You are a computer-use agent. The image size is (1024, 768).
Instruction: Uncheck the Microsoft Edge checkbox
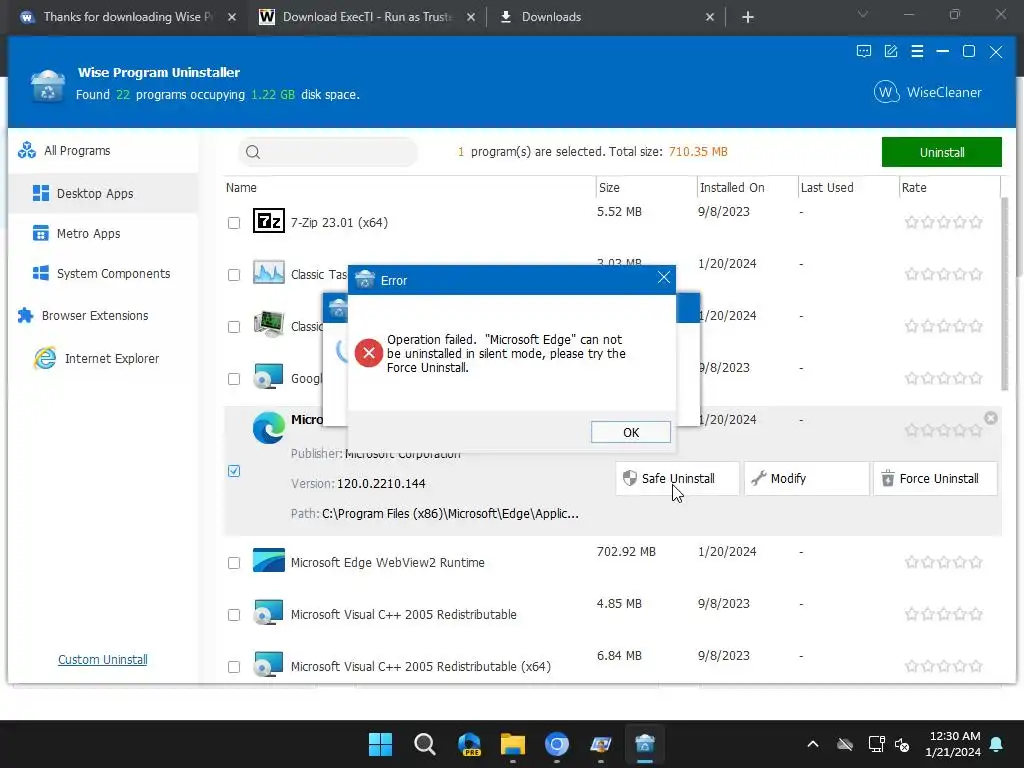[x=234, y=471]
